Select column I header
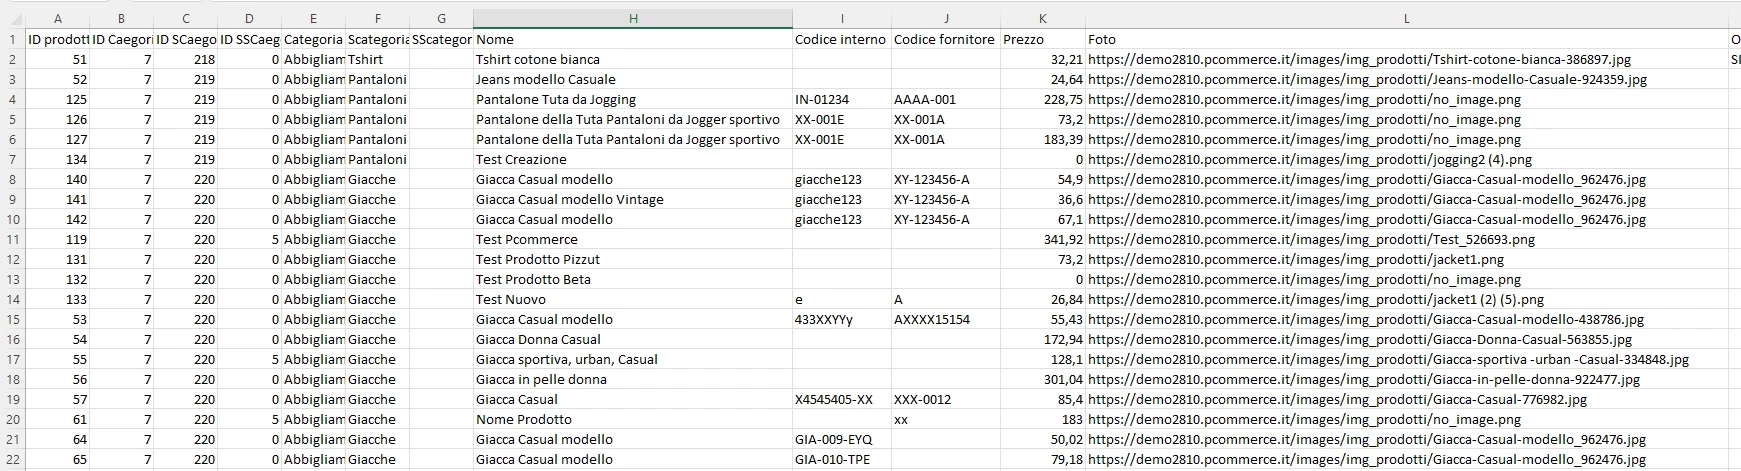This screenshot has height=471, width=1741. coord(842,18)
